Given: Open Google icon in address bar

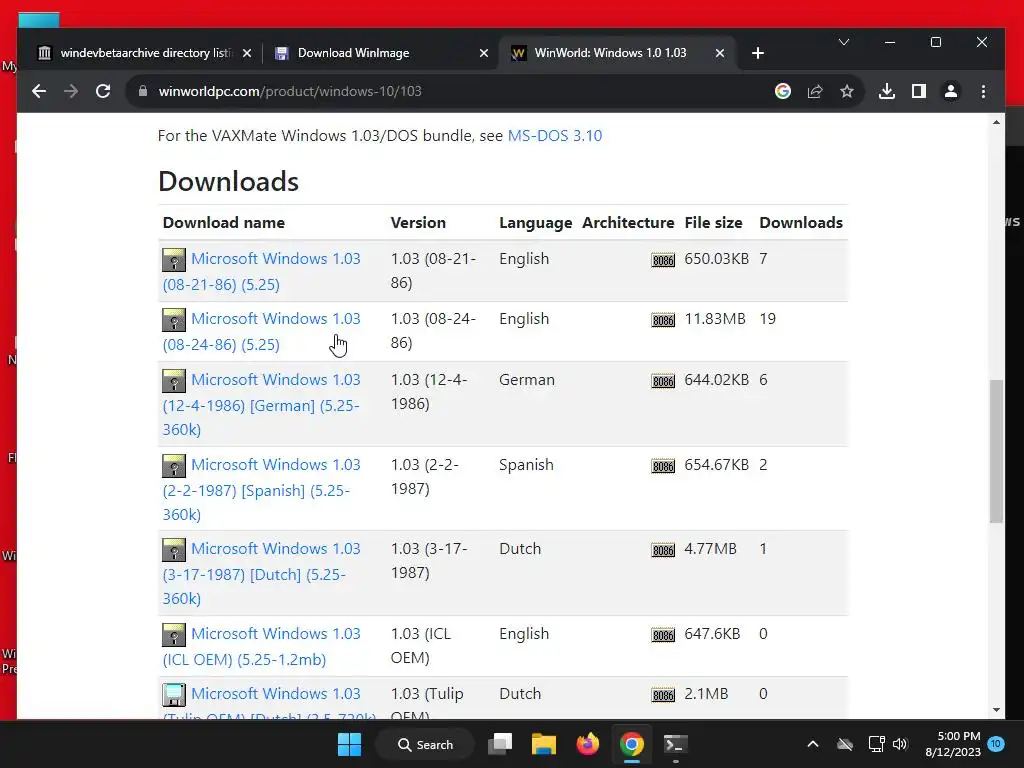Looking at the screenshot, I should pyautogui.click(x=783, y=91).
